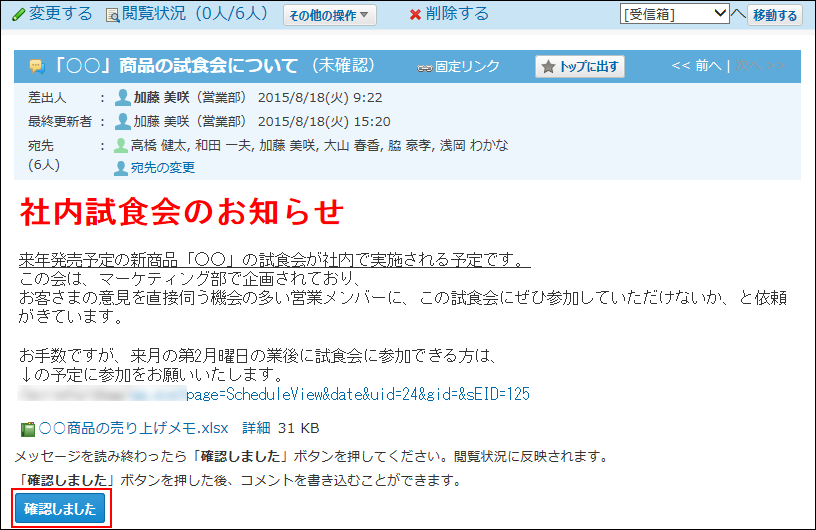Click the green pencil edit icon
The height and width of the screenshot is (530, 816).
click(18, 15)
